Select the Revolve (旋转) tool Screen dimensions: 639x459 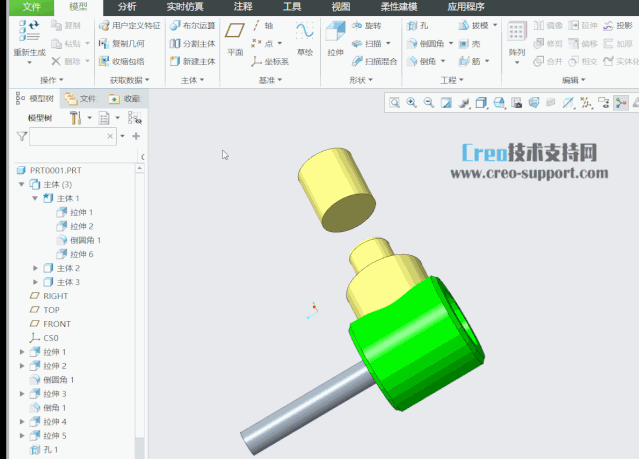click(366, 26)
